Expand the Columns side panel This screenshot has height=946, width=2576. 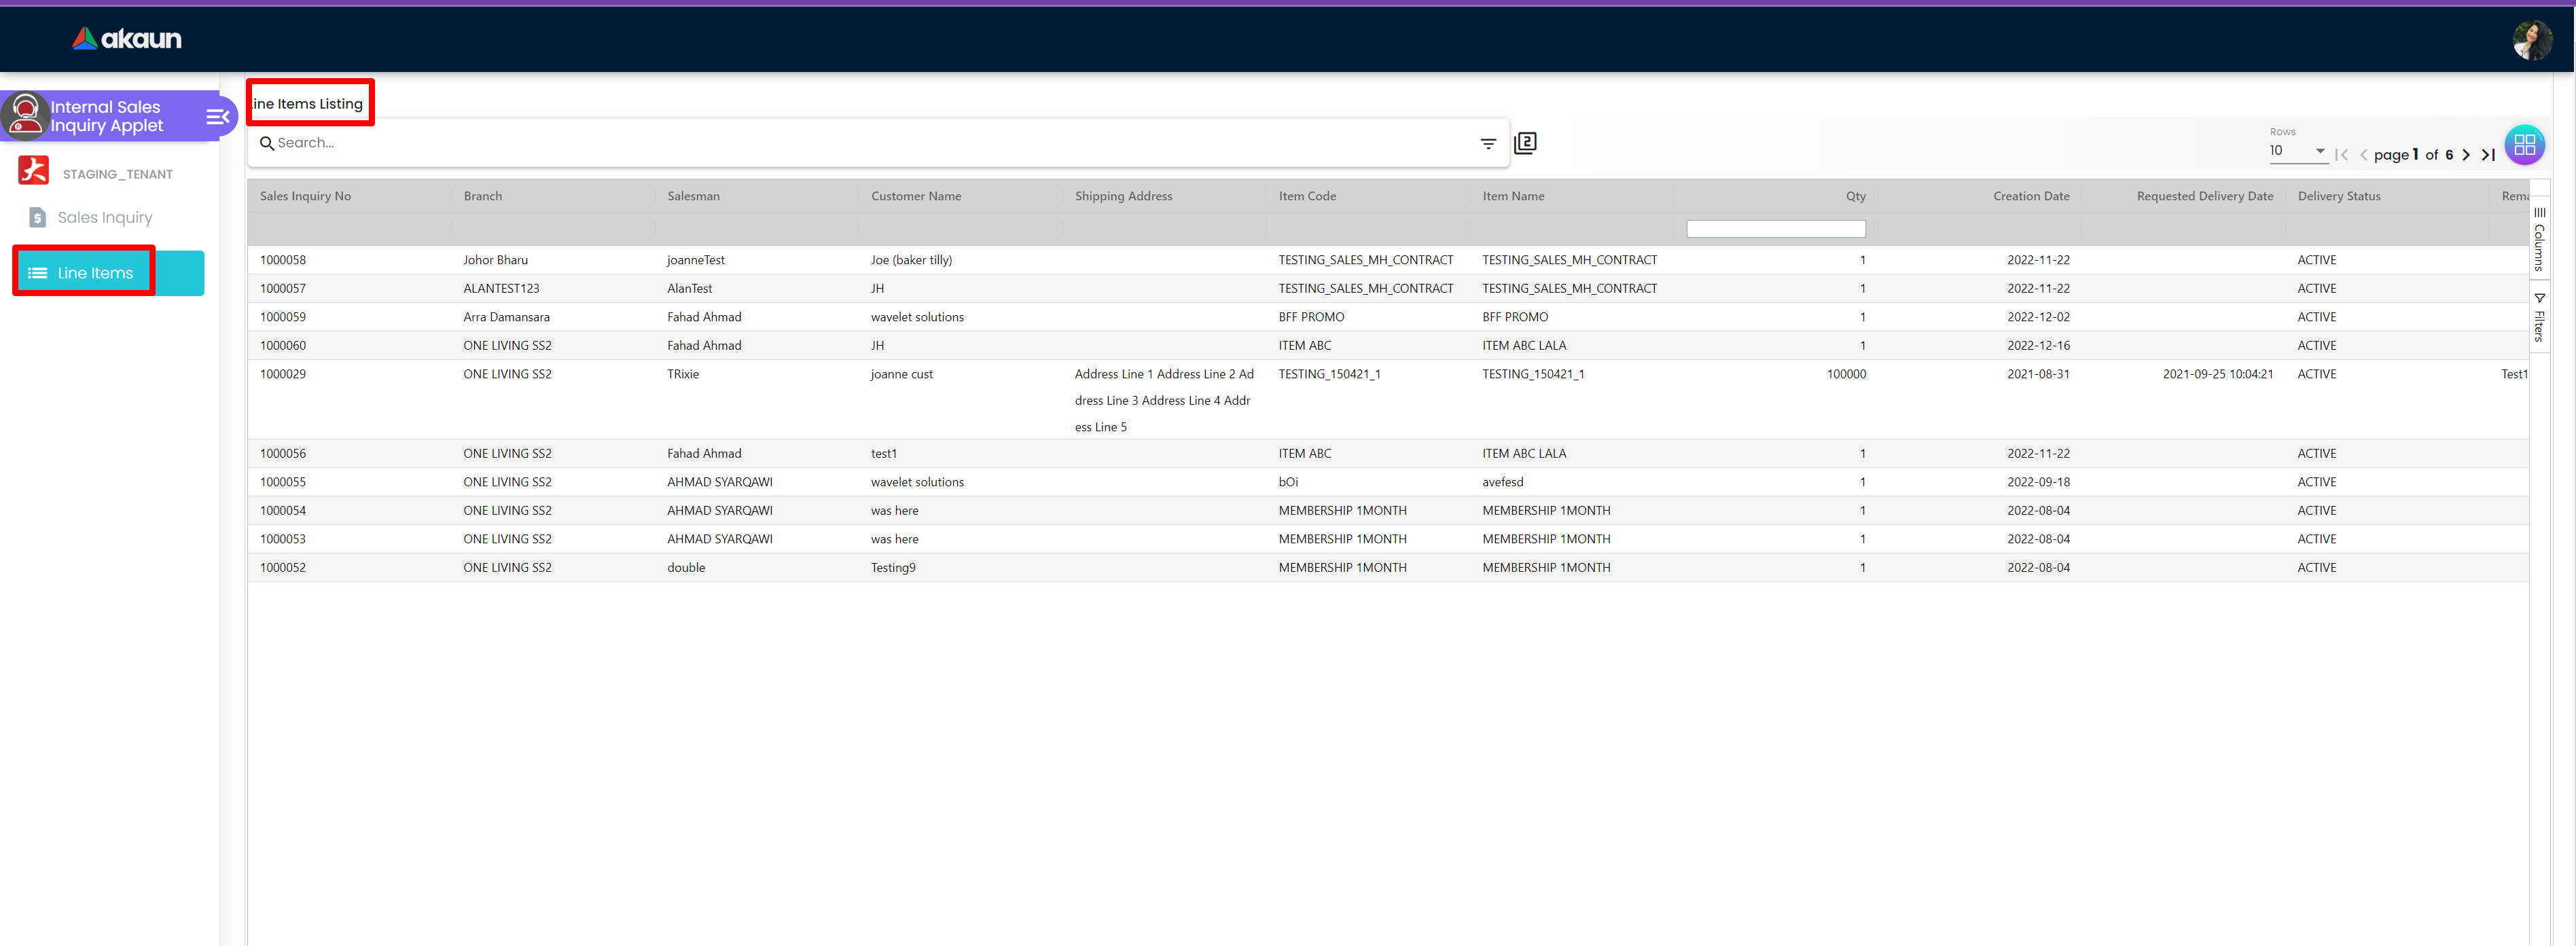tap(2539, 240)
